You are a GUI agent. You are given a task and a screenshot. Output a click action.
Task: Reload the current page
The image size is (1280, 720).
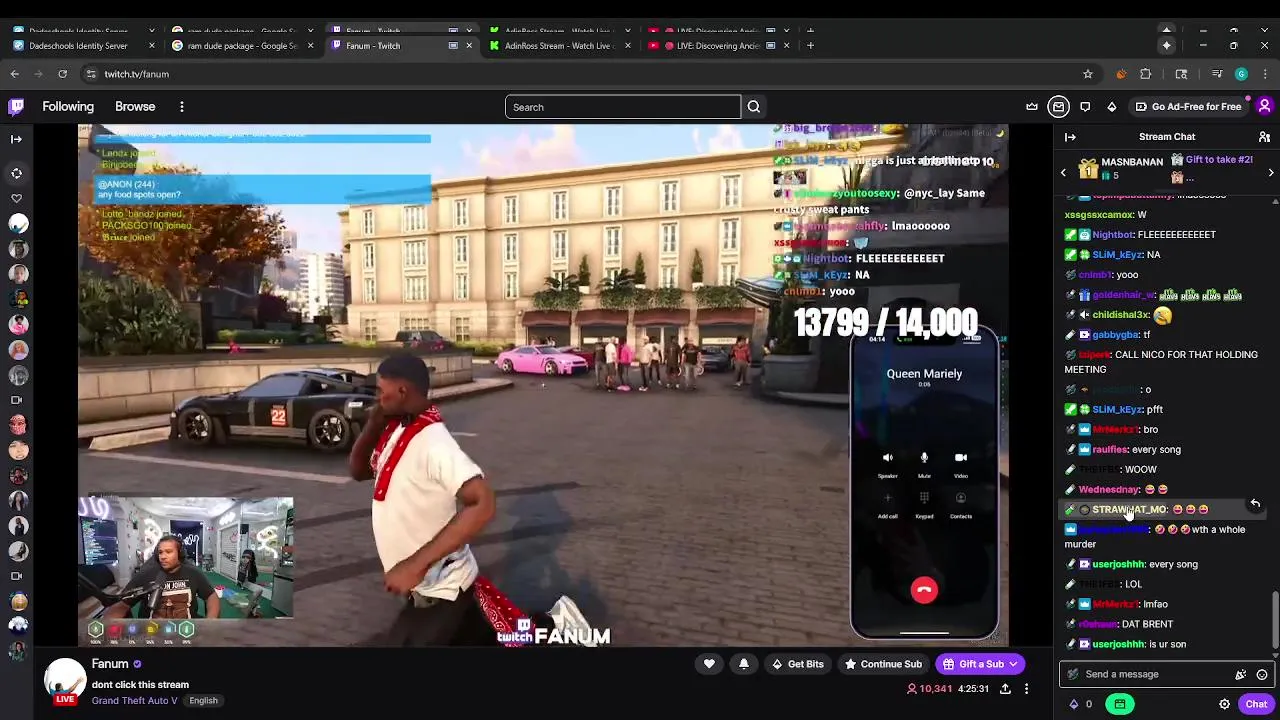click(x=62, y=74)
